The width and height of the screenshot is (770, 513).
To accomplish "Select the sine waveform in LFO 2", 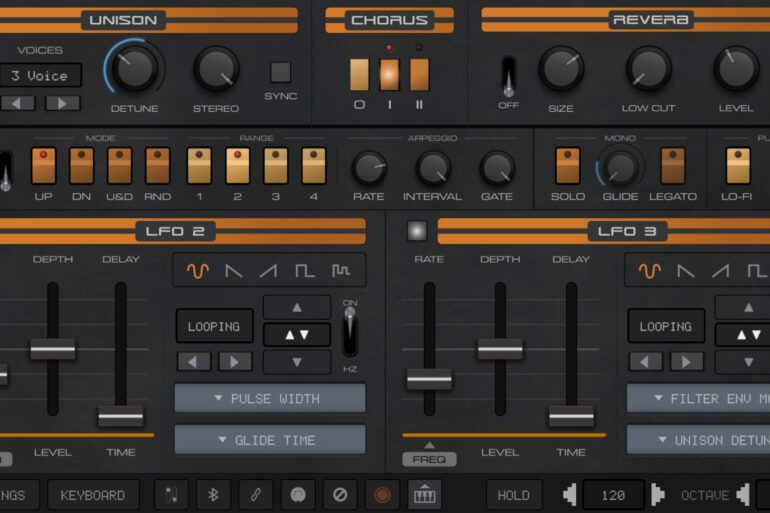I will tap(198, 270).
